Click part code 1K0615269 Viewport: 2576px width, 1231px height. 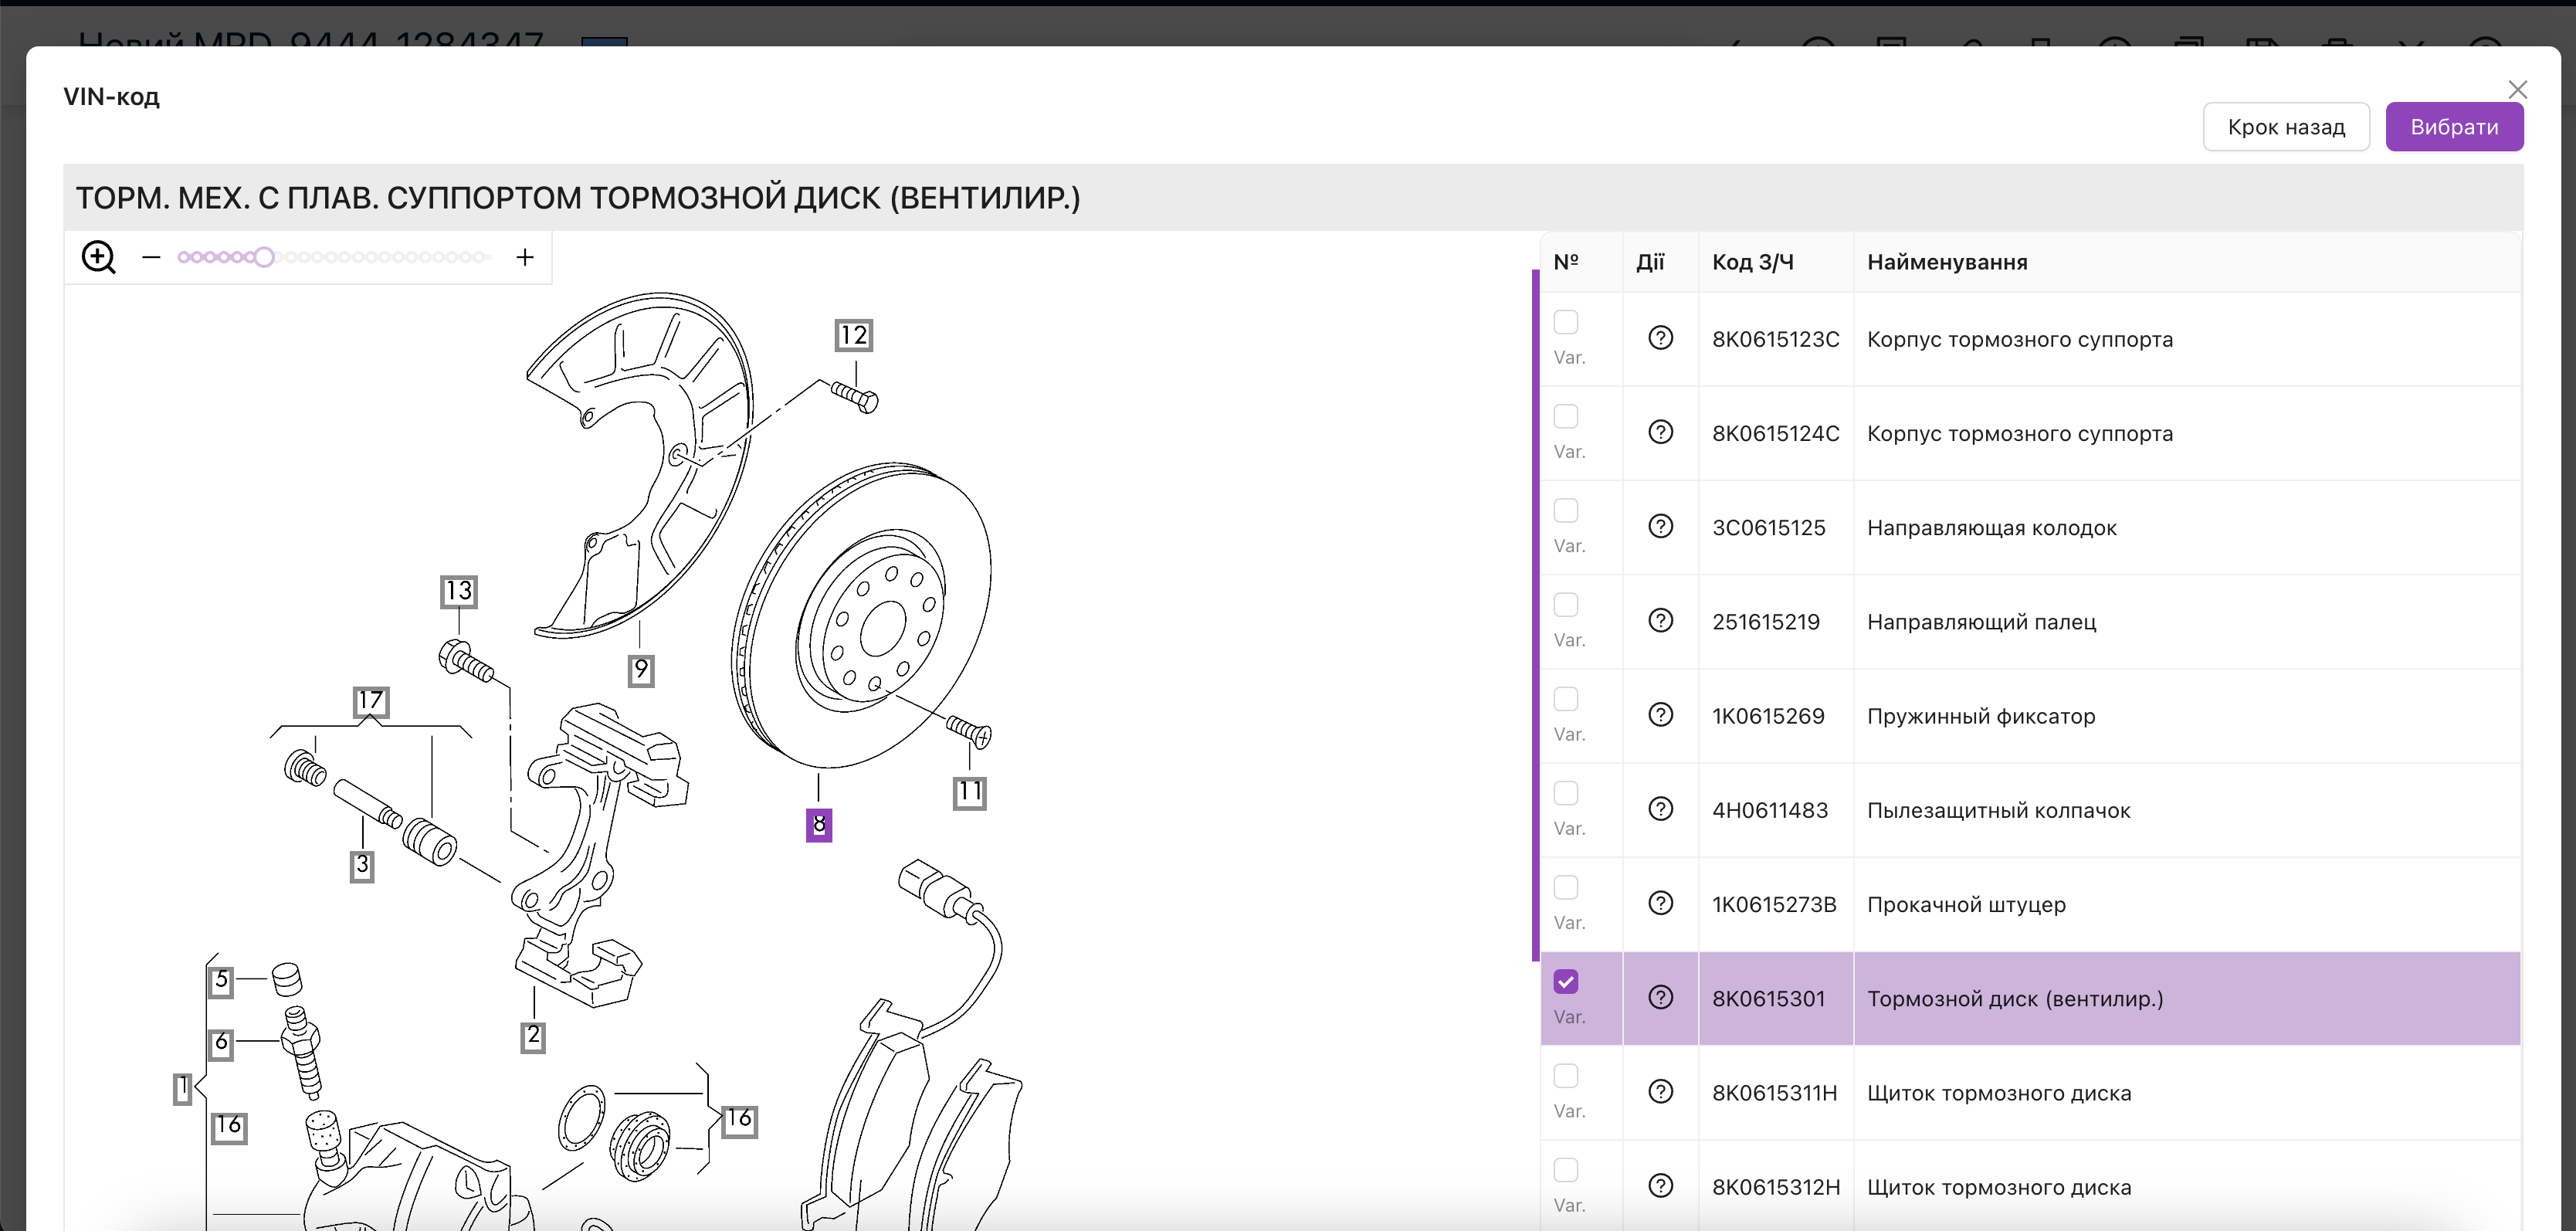coord(1768,716)
